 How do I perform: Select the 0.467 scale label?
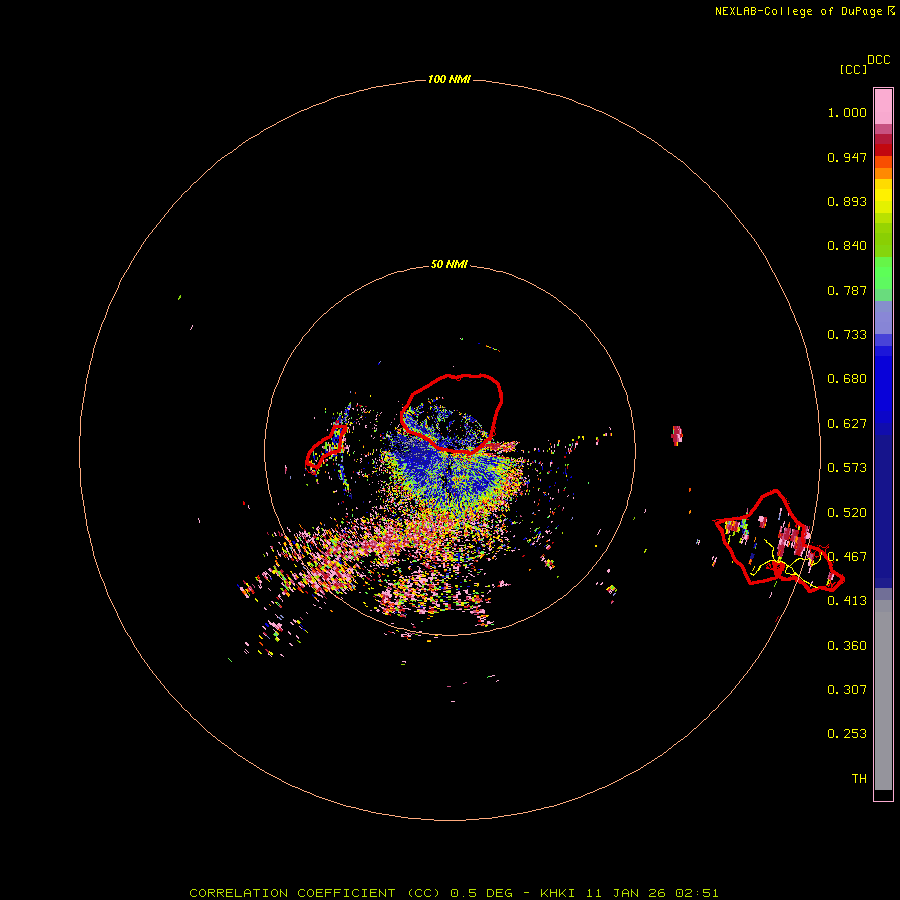(x=847, y=557)
